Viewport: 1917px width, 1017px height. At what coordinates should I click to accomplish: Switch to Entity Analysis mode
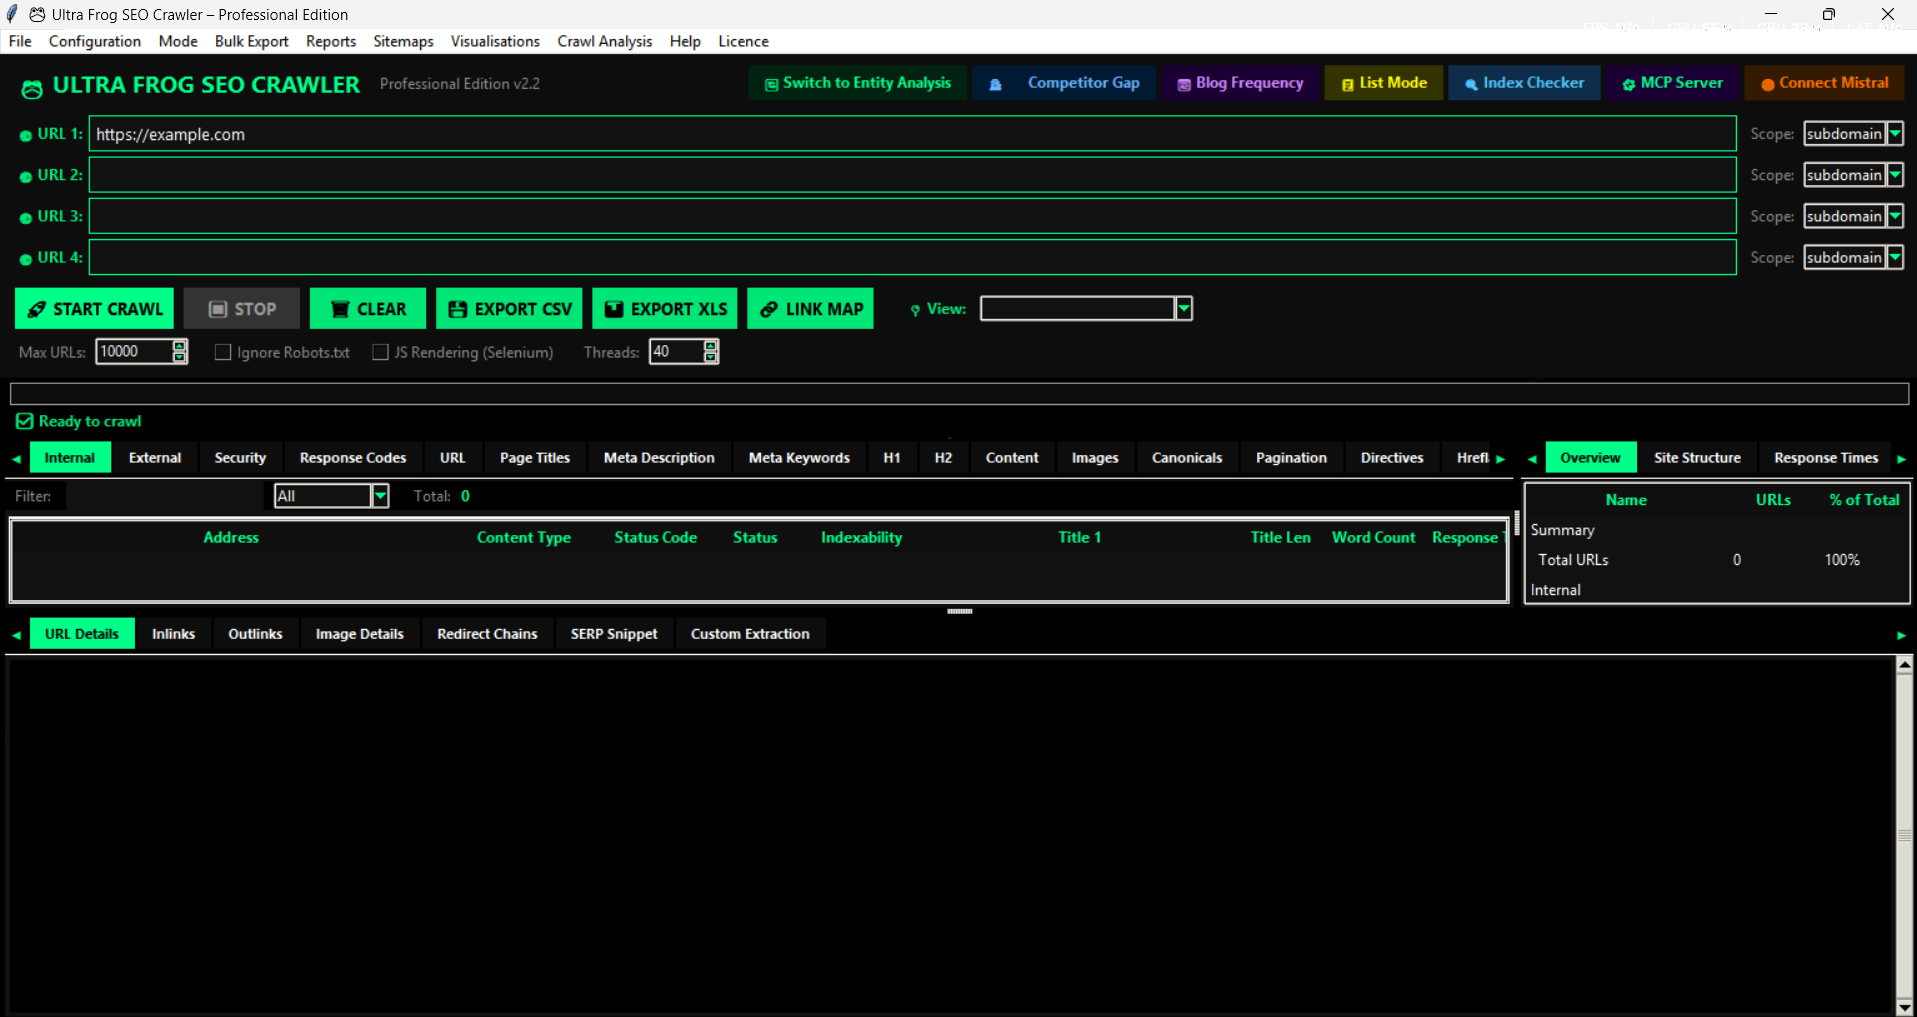858,83
